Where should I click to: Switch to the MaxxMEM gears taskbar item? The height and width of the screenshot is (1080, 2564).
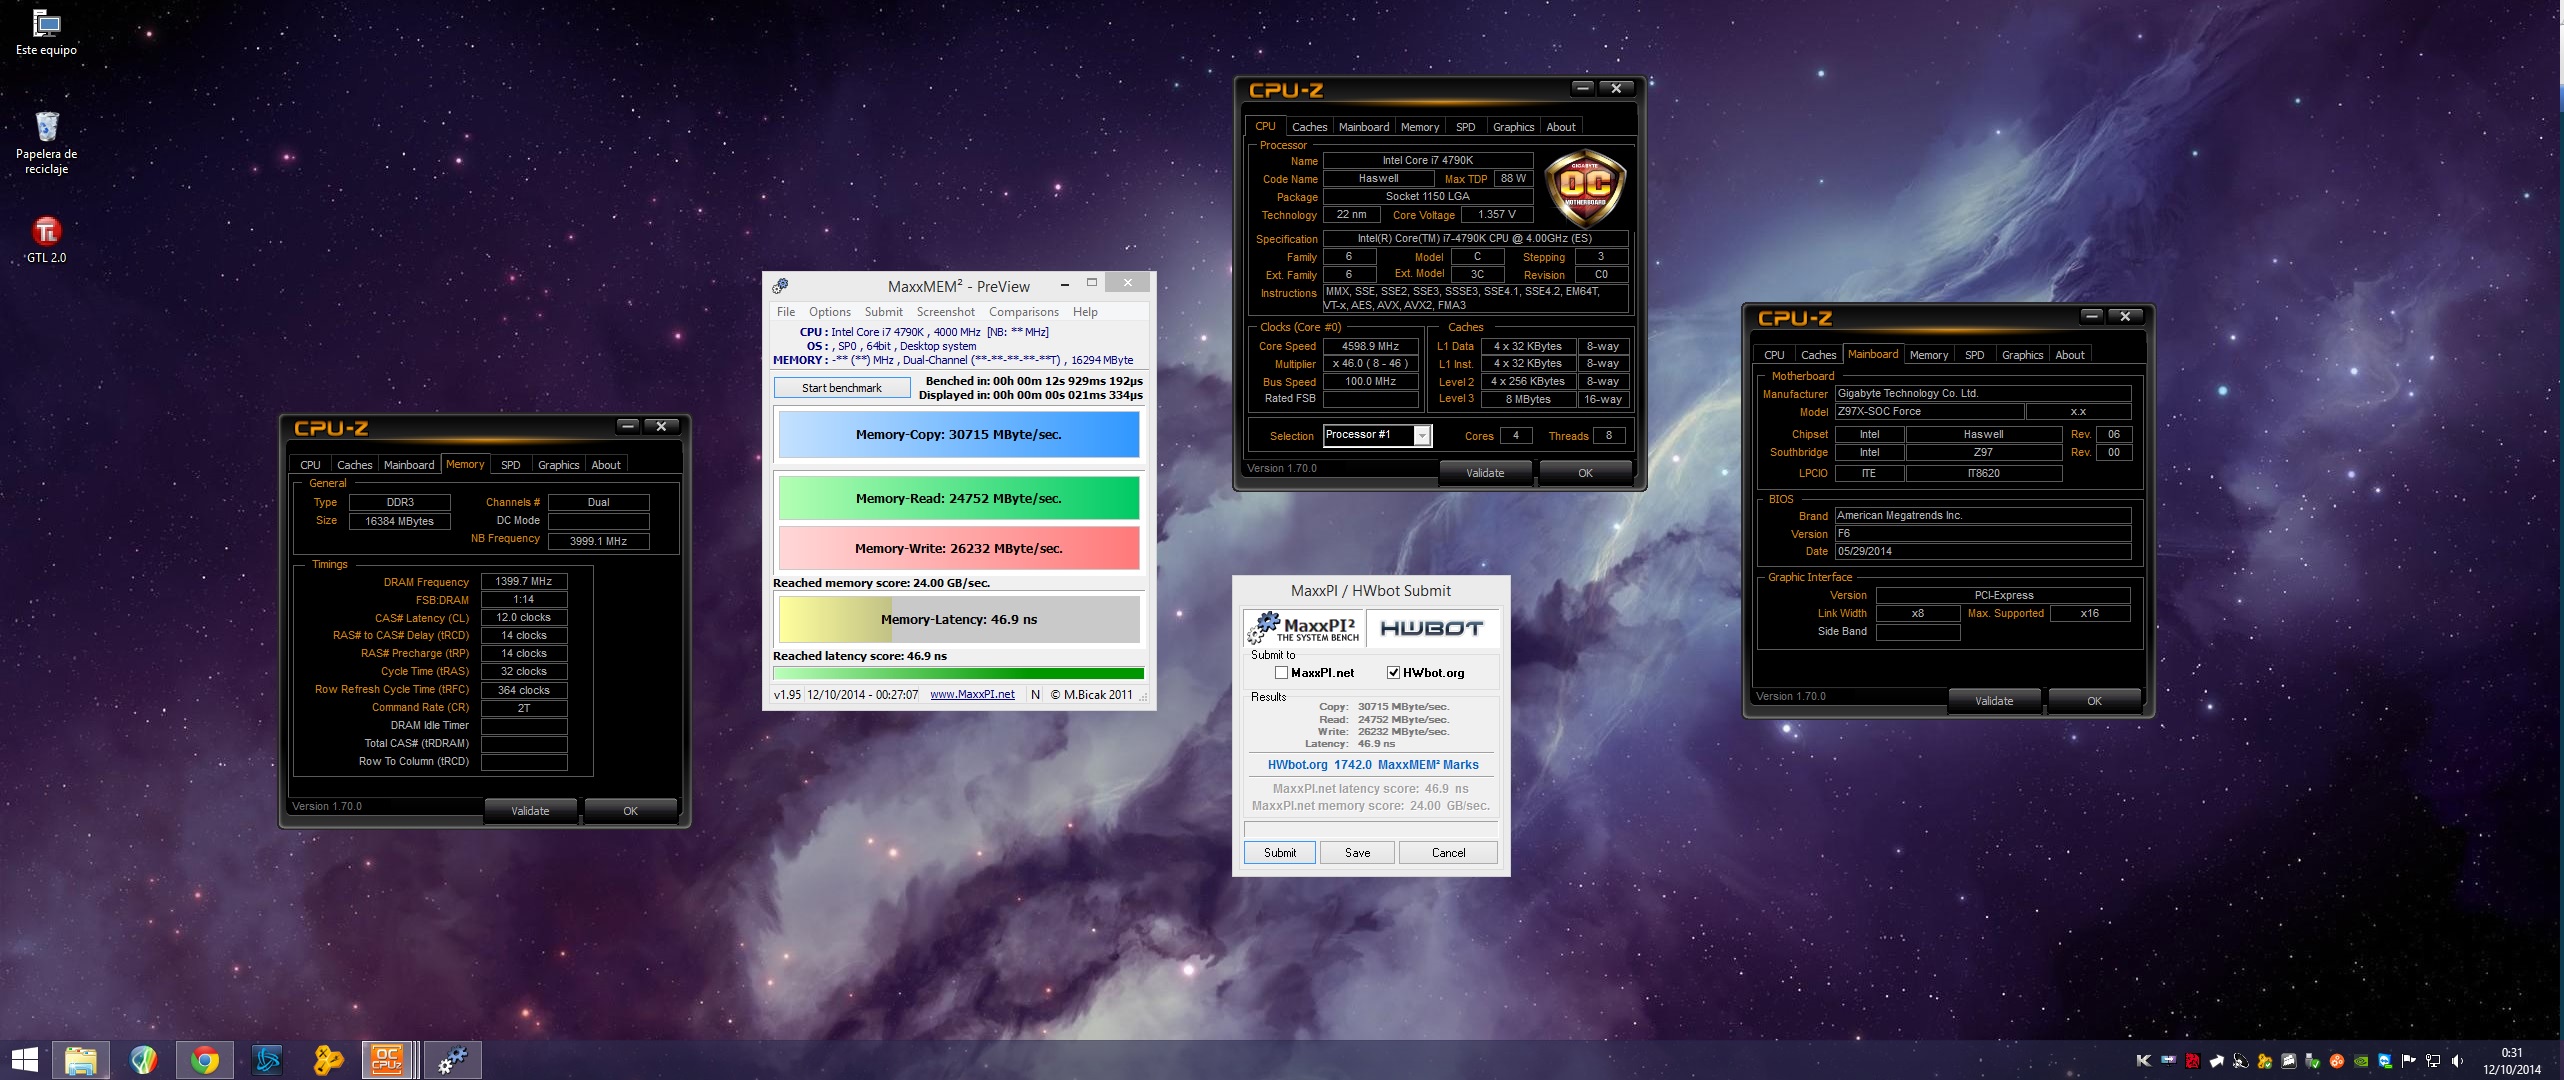click(x=453, y=1060)
